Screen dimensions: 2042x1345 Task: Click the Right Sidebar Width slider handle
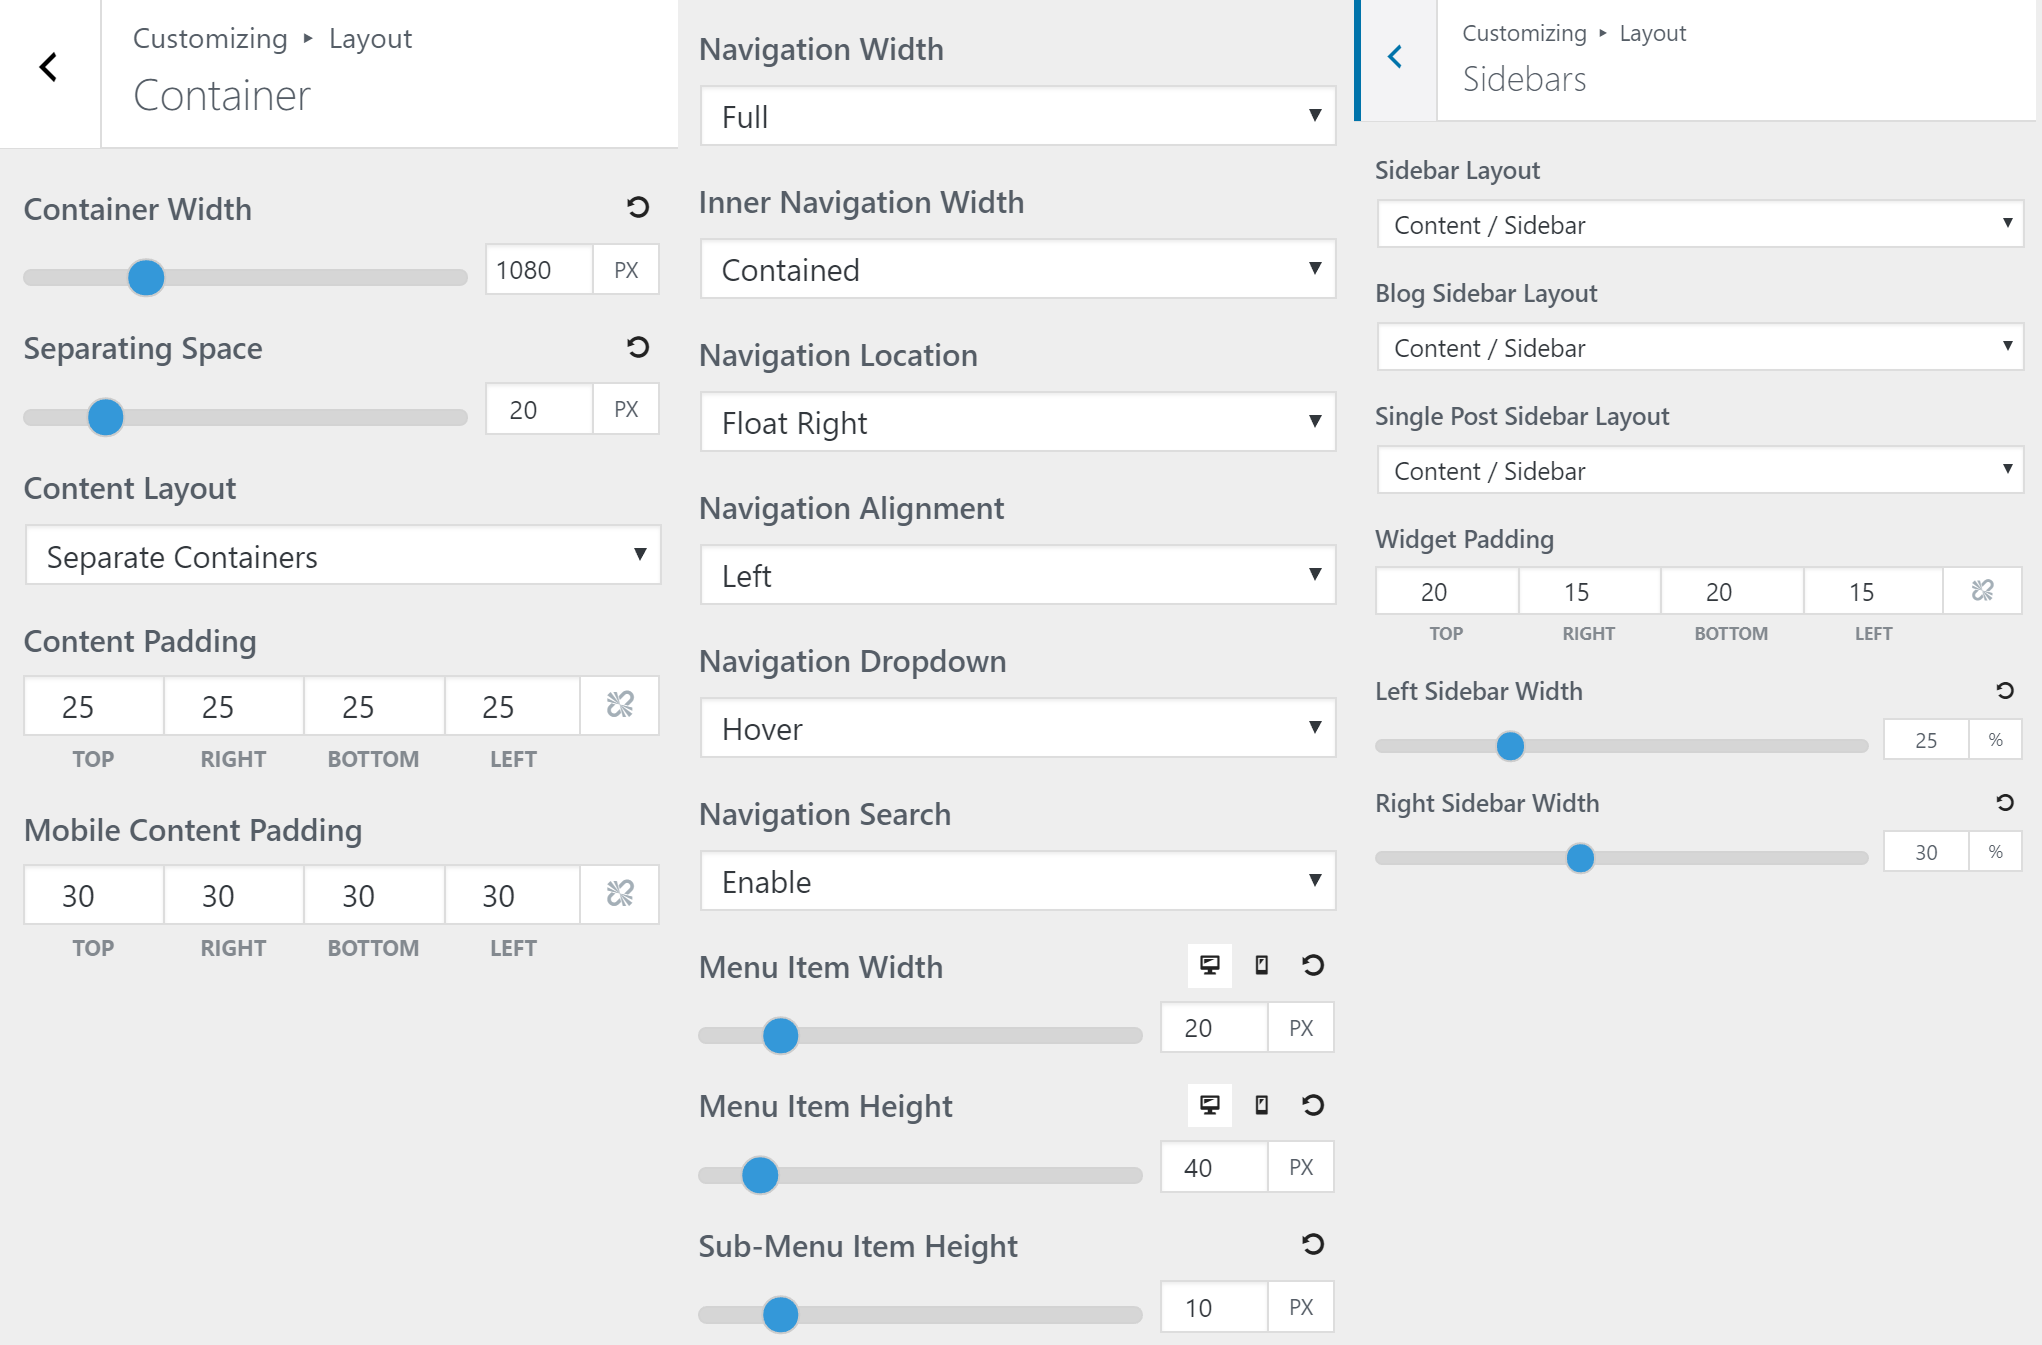1579,858
